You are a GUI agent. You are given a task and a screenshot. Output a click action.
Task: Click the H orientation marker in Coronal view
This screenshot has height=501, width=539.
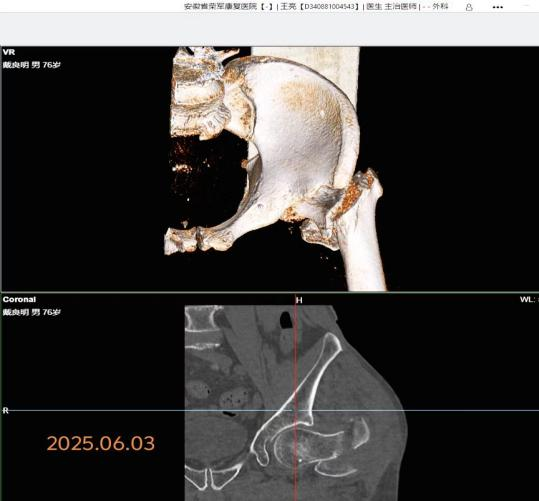tap(299, 301)
